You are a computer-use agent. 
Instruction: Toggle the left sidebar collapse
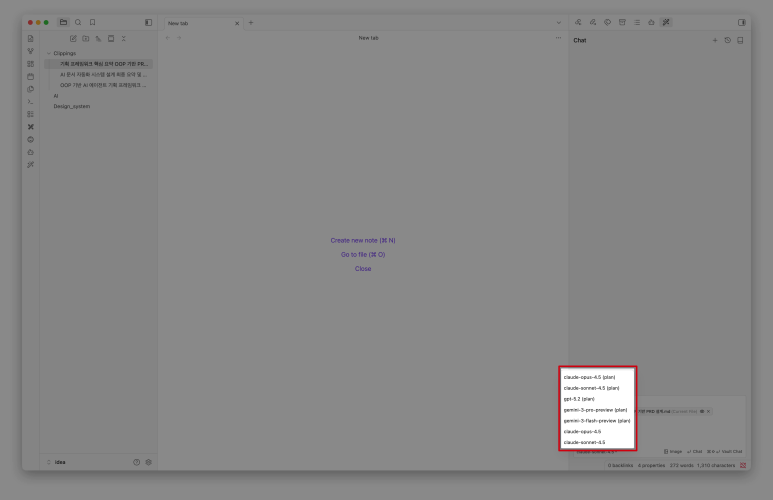coord(149,22)
